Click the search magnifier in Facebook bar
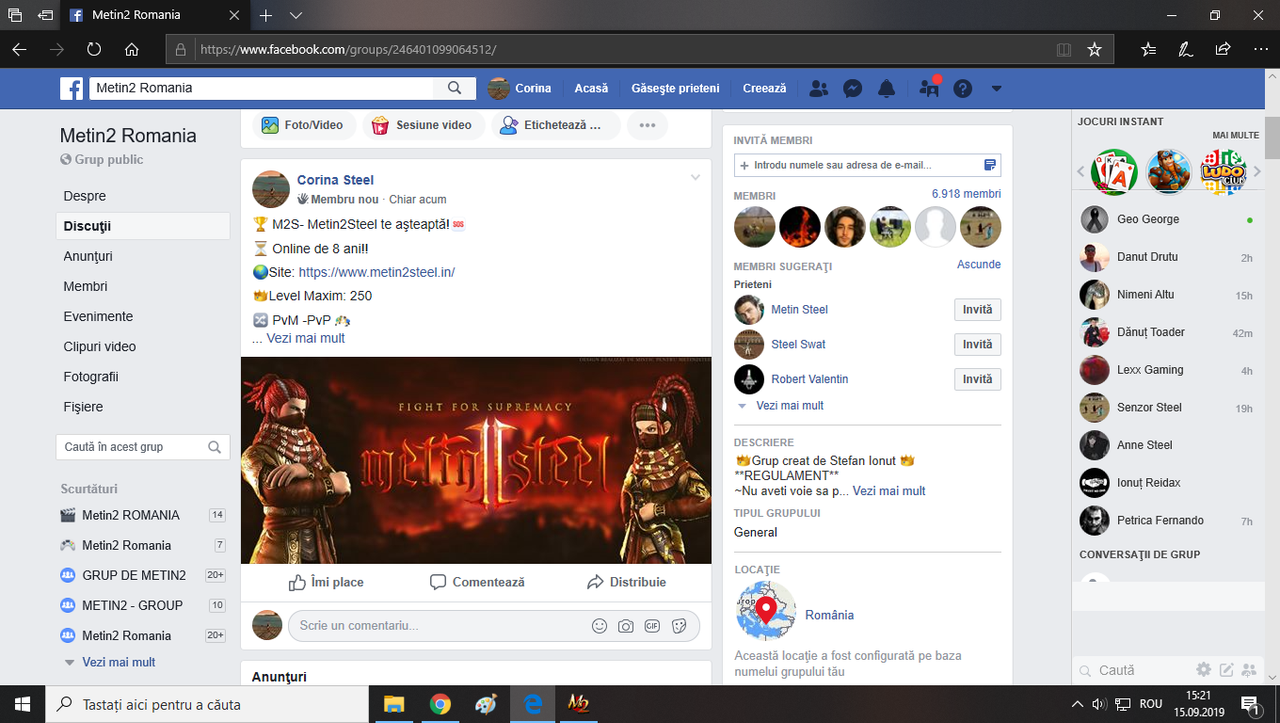 454,88
